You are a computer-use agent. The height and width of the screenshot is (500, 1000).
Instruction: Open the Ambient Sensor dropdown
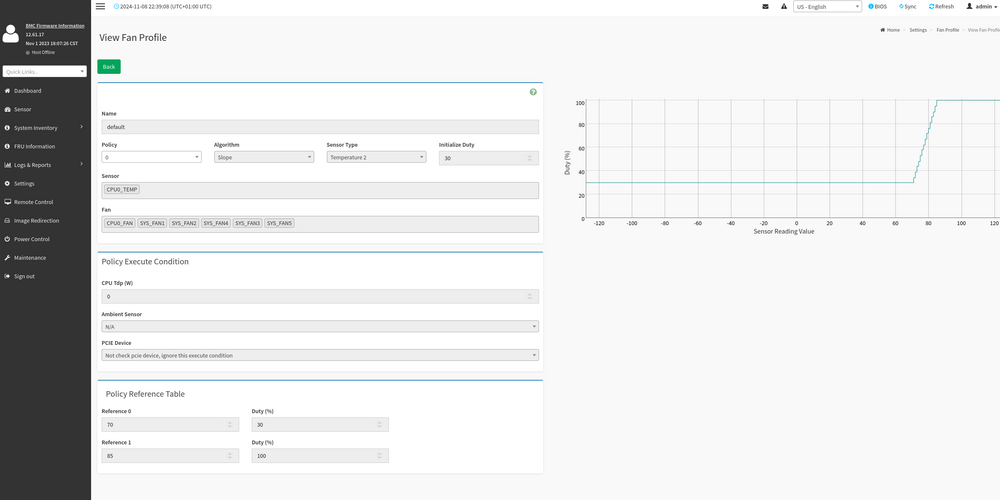pos(320,327)
